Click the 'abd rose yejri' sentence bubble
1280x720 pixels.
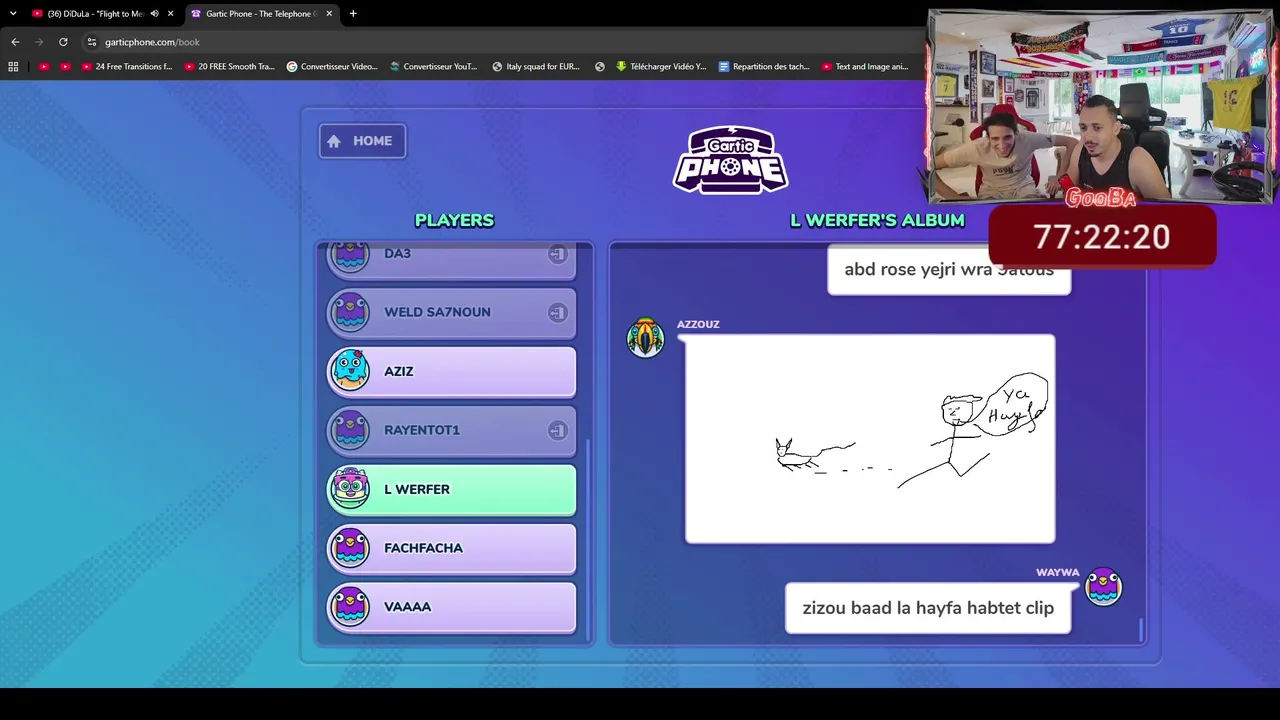[949, 270]
